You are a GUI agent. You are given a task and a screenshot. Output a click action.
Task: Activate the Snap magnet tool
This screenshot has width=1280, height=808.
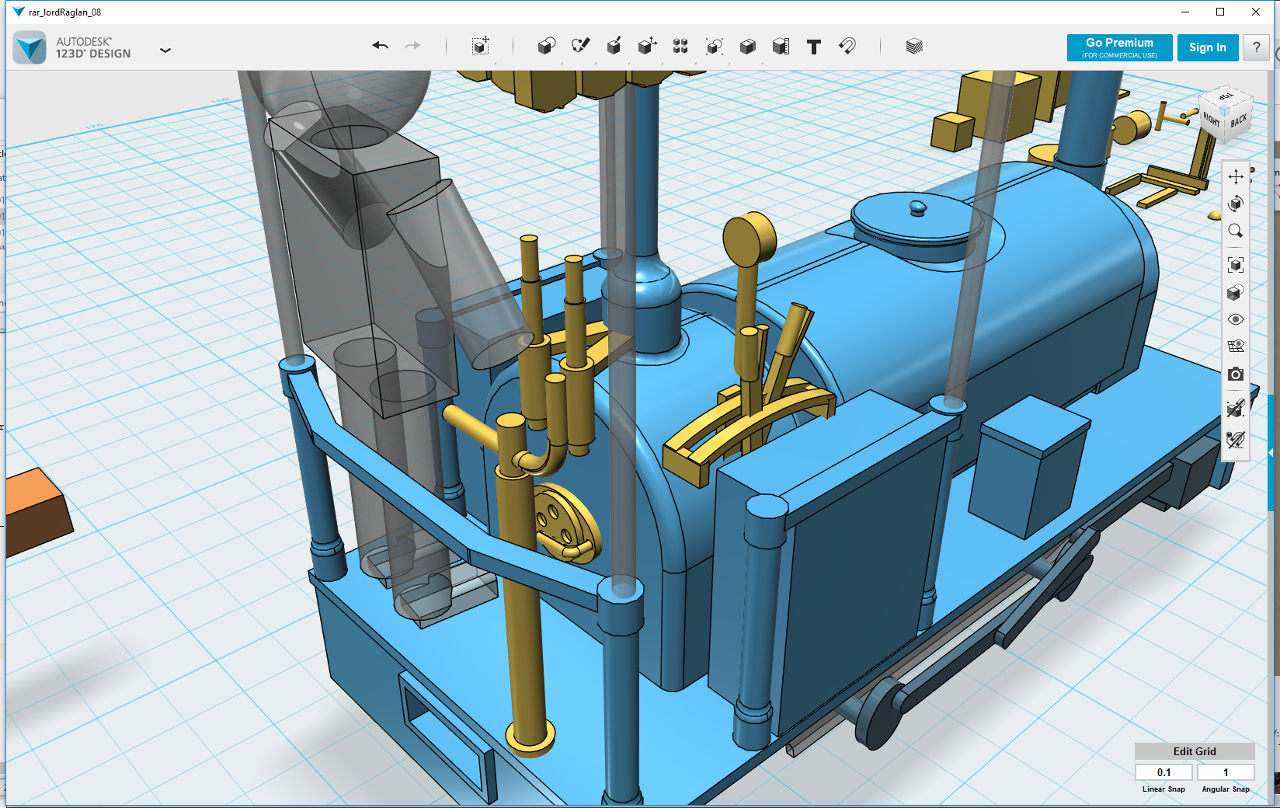click(x=847, y=46)
